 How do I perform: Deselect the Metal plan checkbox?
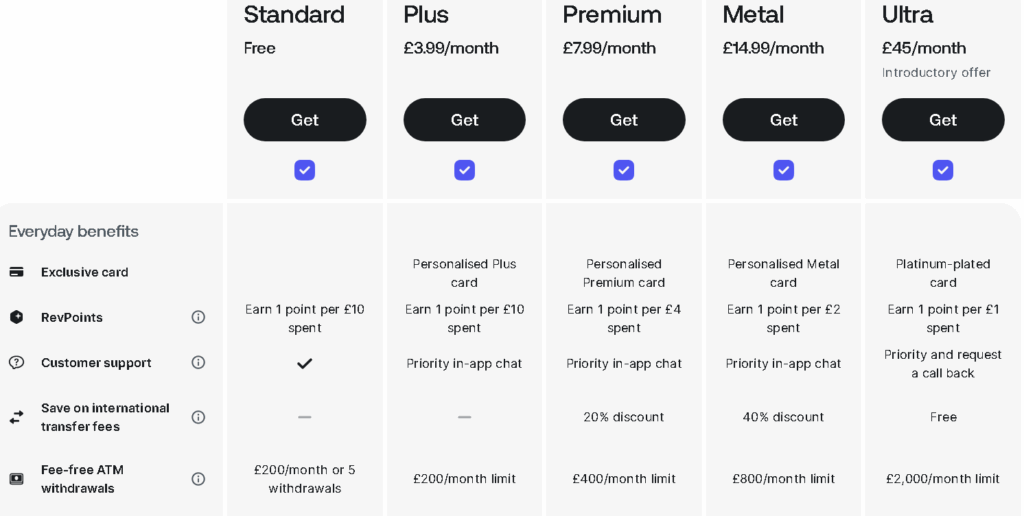point(783,170)
